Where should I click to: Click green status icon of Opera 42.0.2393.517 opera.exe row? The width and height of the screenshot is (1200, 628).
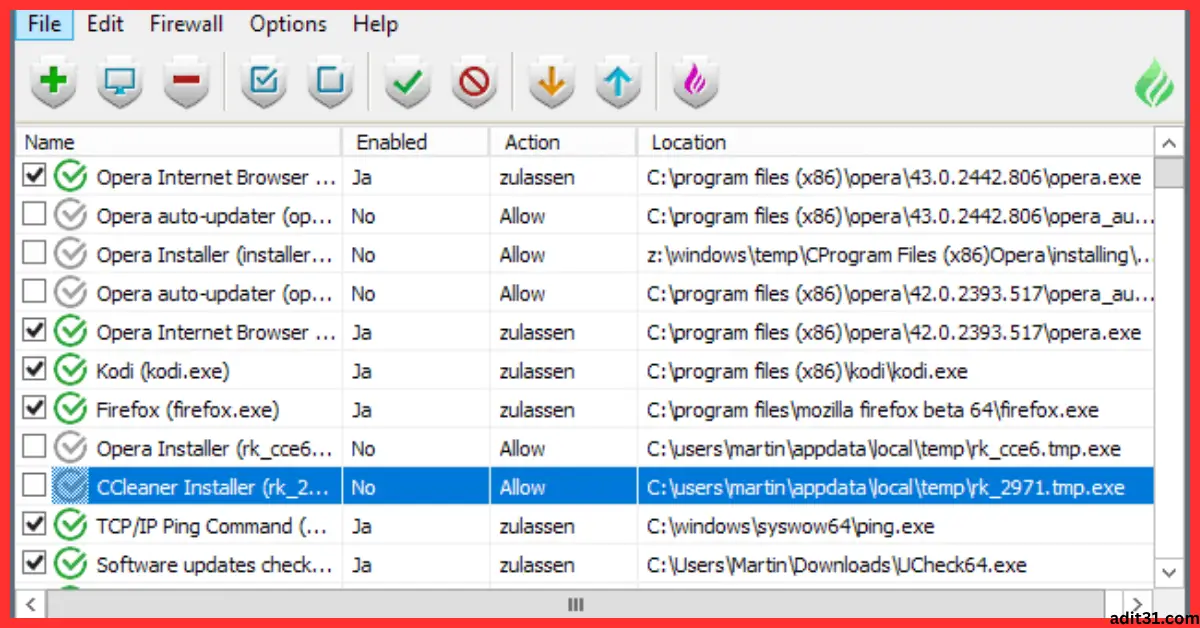[x=70, y=332]
